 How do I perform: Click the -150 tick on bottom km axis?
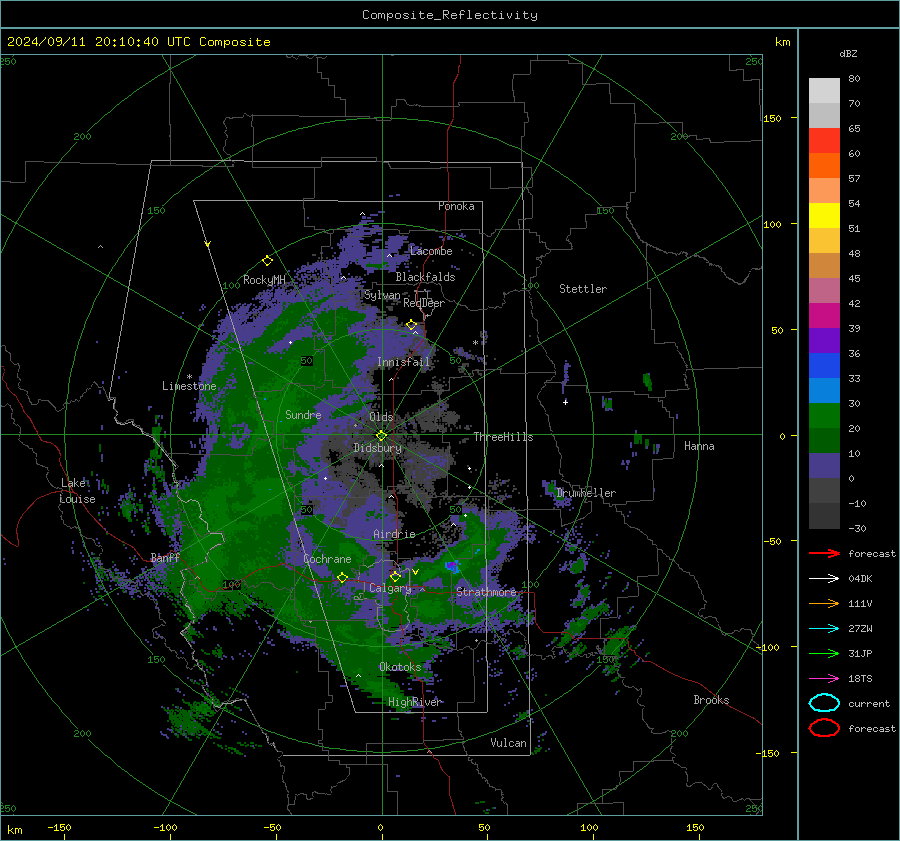59,827
